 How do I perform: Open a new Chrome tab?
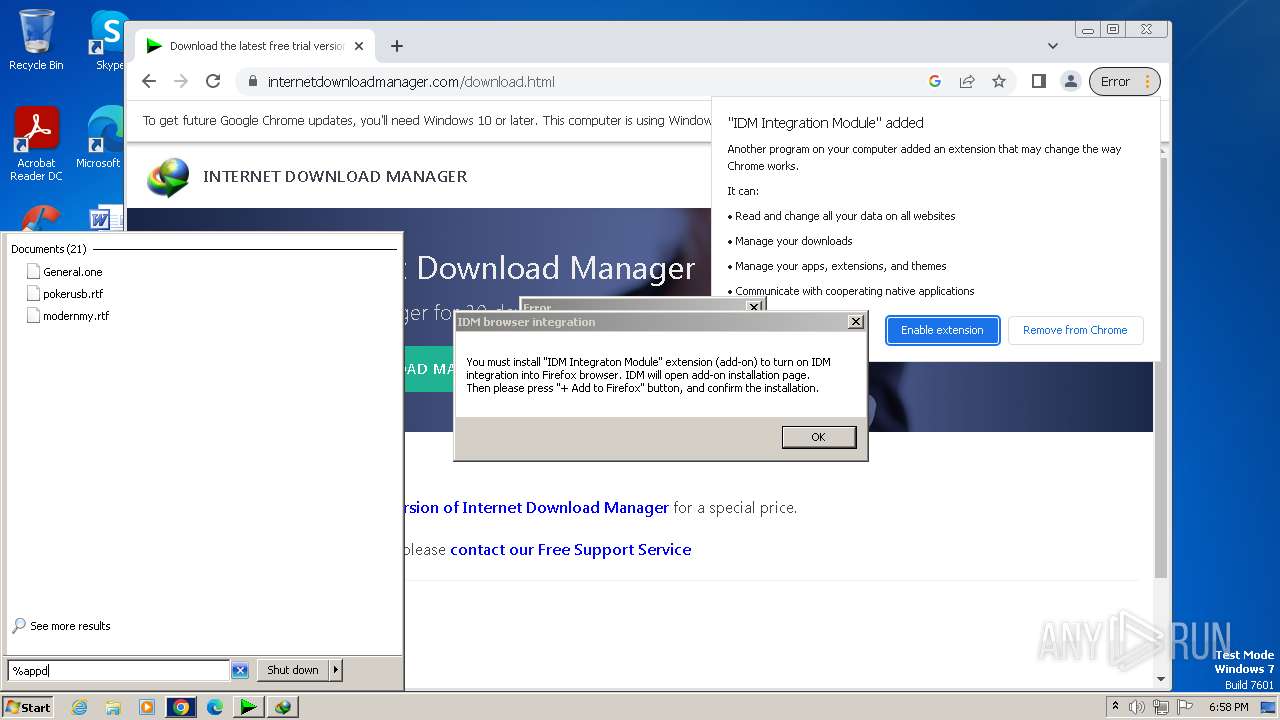[397, 46]
